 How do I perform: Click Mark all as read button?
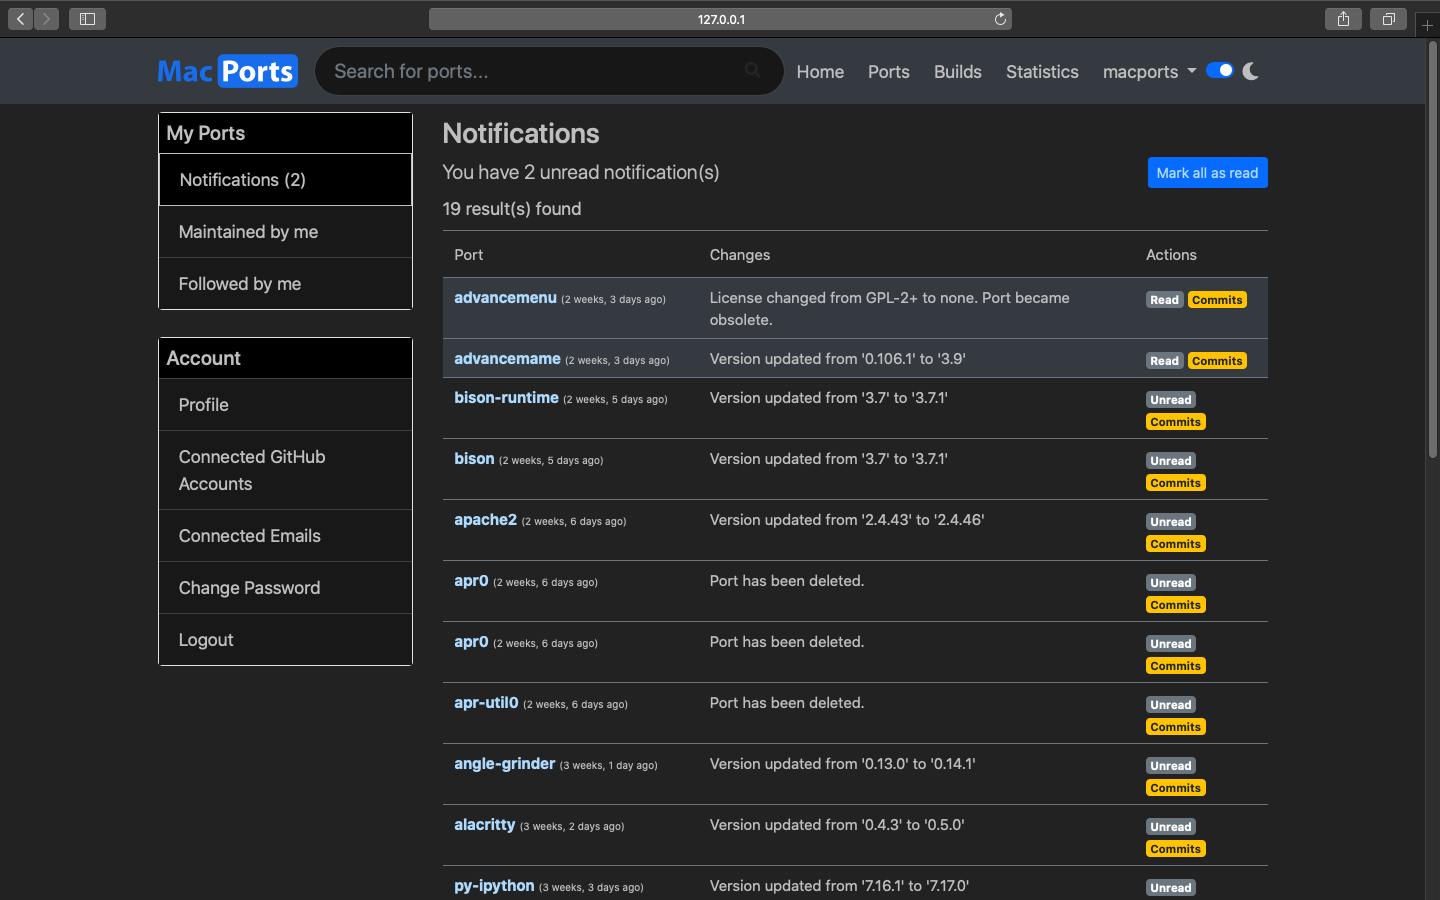[1207, 173]
